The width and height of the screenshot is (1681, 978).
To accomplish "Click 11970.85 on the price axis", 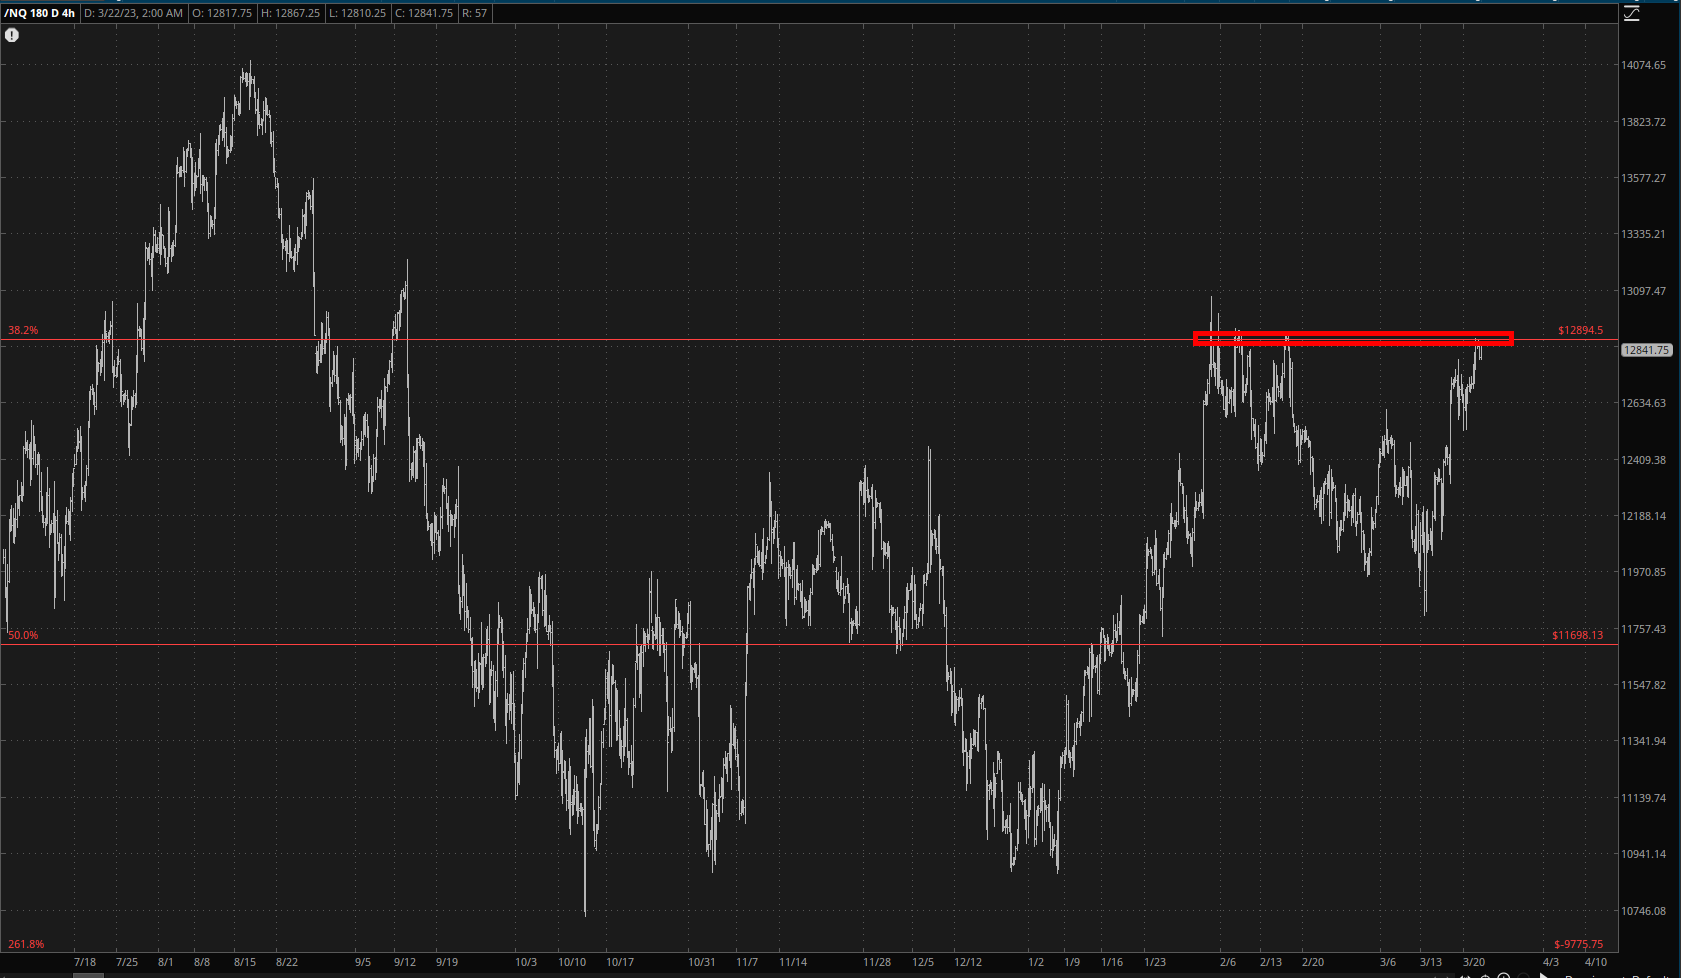I will [x=1643, y=572].
